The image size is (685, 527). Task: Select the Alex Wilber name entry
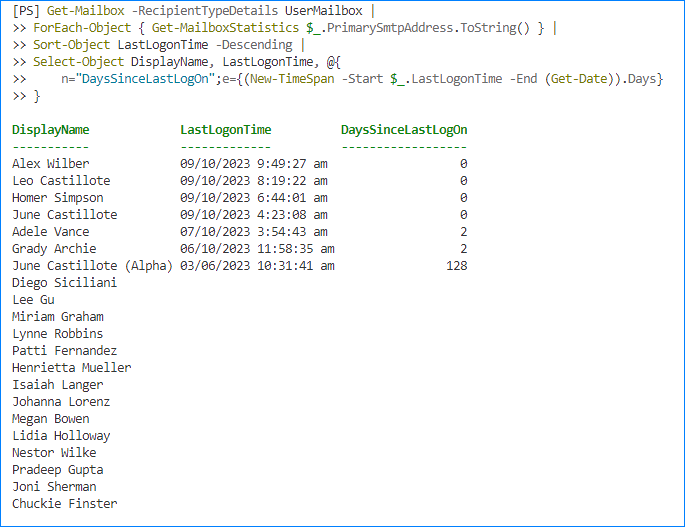(x=50, y=163)
